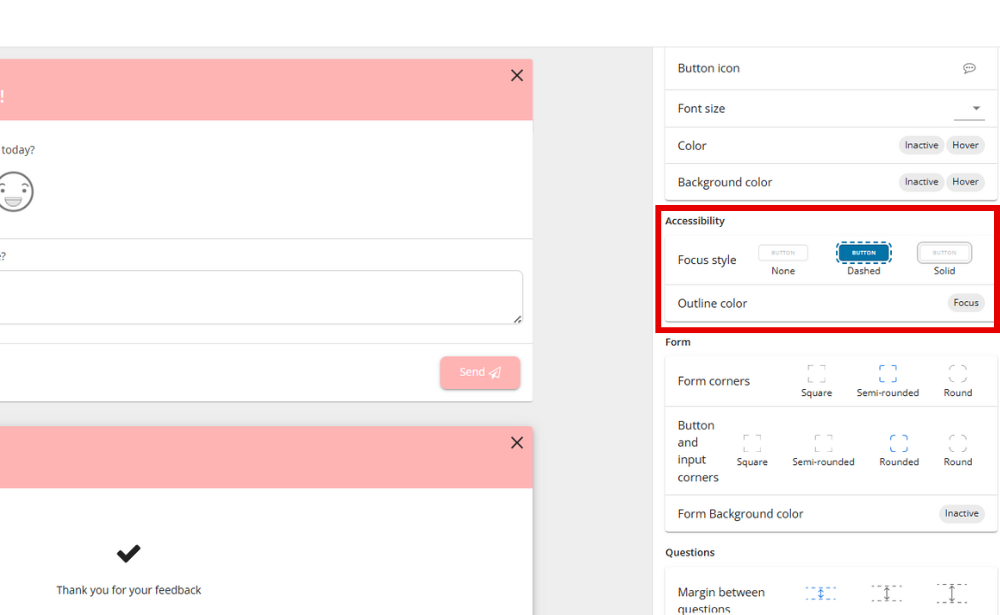Set Background color Hover state
1000x615 pixels.
click(x=965, y=182)
